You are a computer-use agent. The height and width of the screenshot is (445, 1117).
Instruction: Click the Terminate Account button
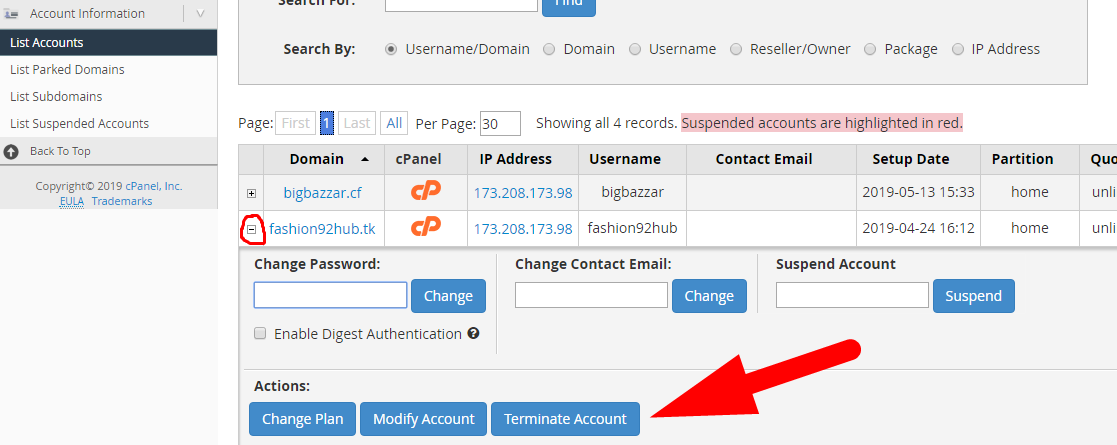coord(565,419)
